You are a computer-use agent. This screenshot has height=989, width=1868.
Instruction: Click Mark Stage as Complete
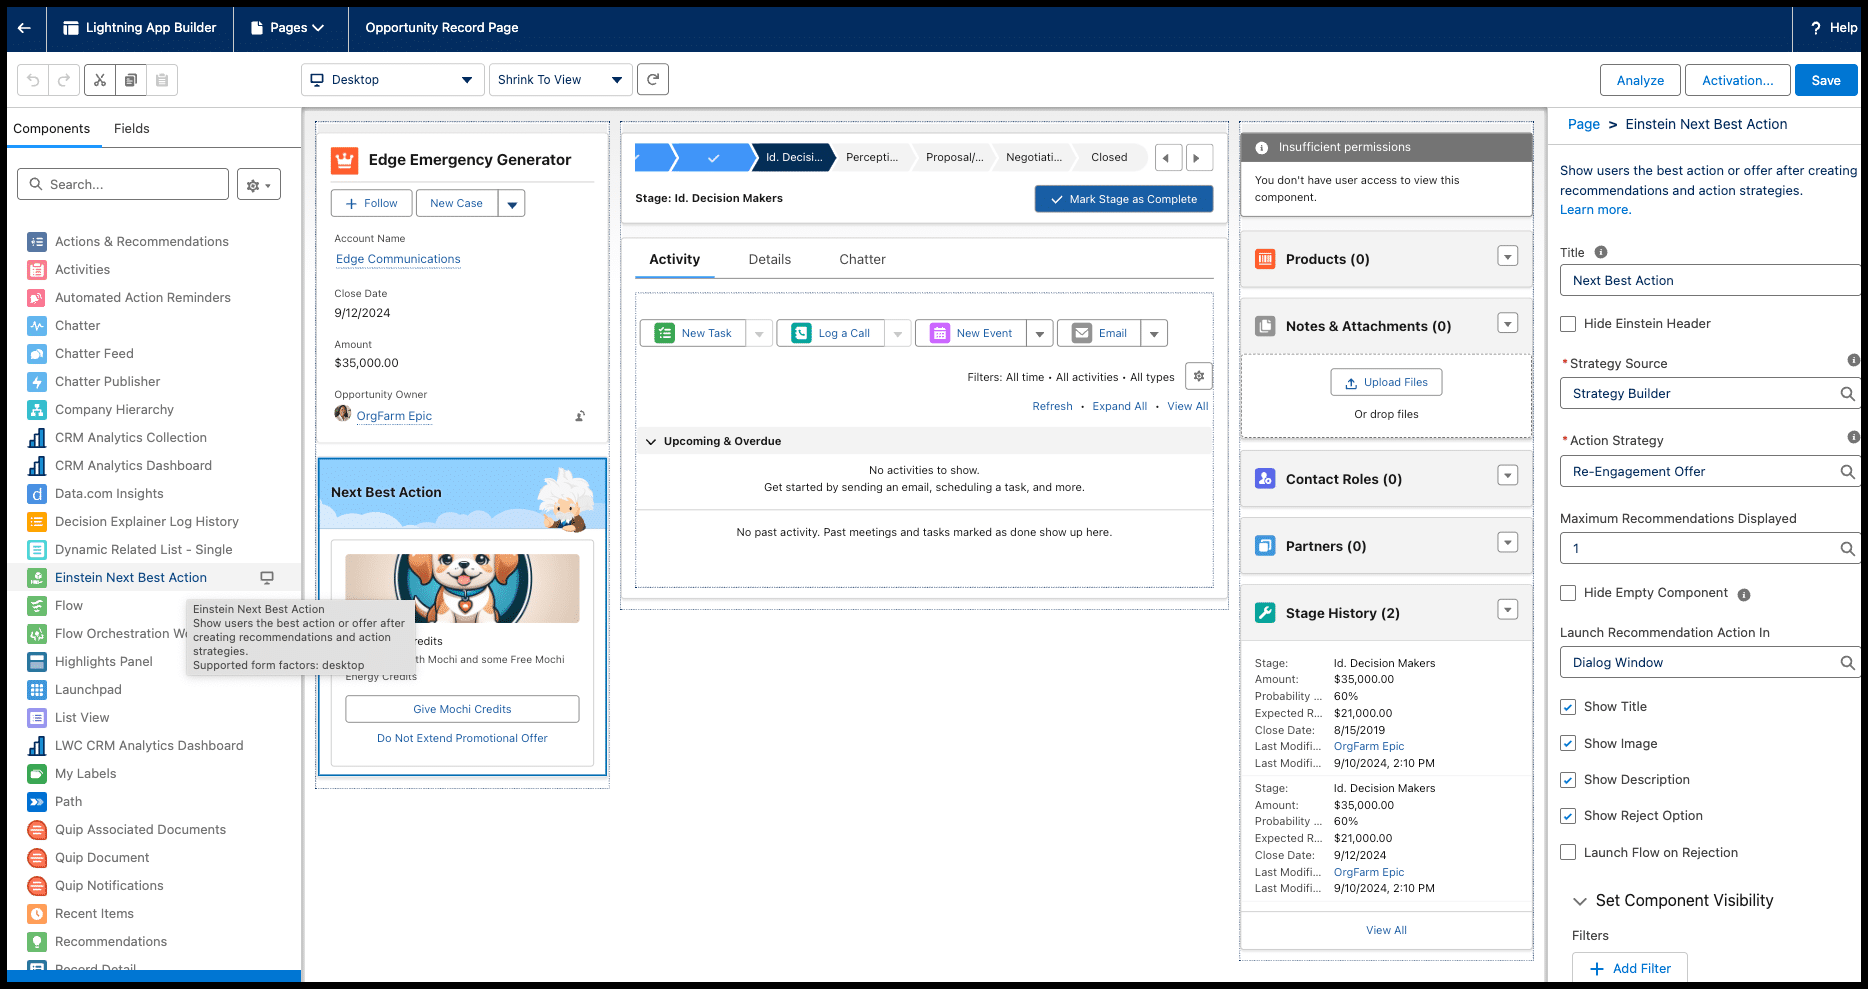pos(1124,199)
